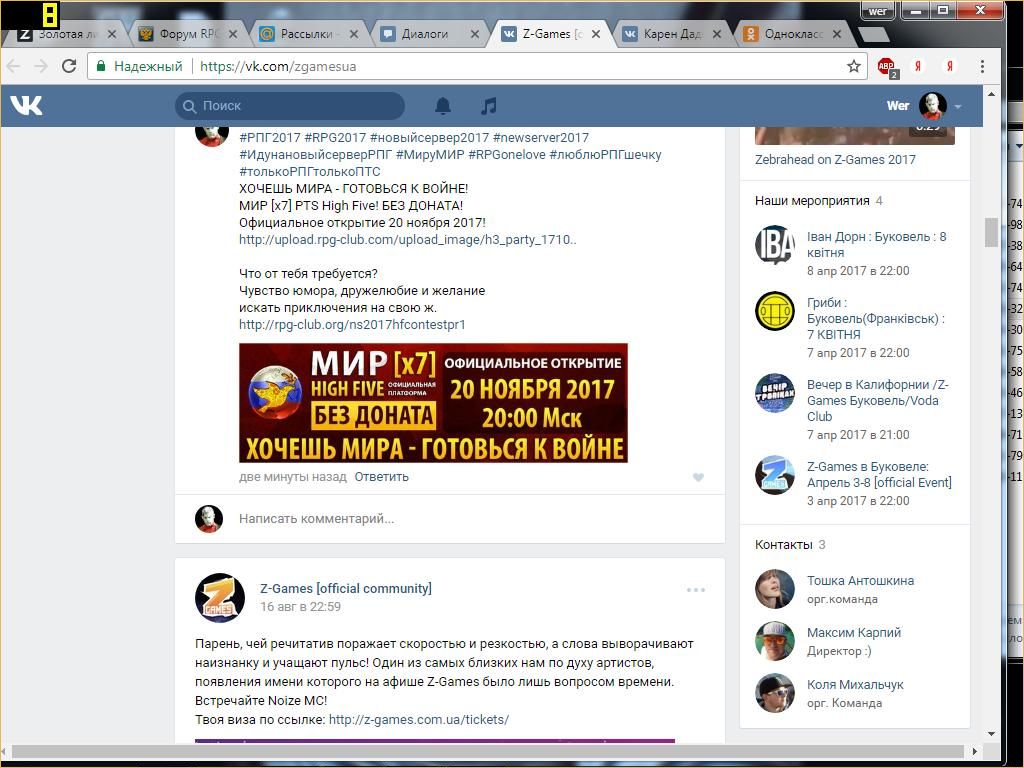Go back with the browser back arrow

tap(13, 66)
